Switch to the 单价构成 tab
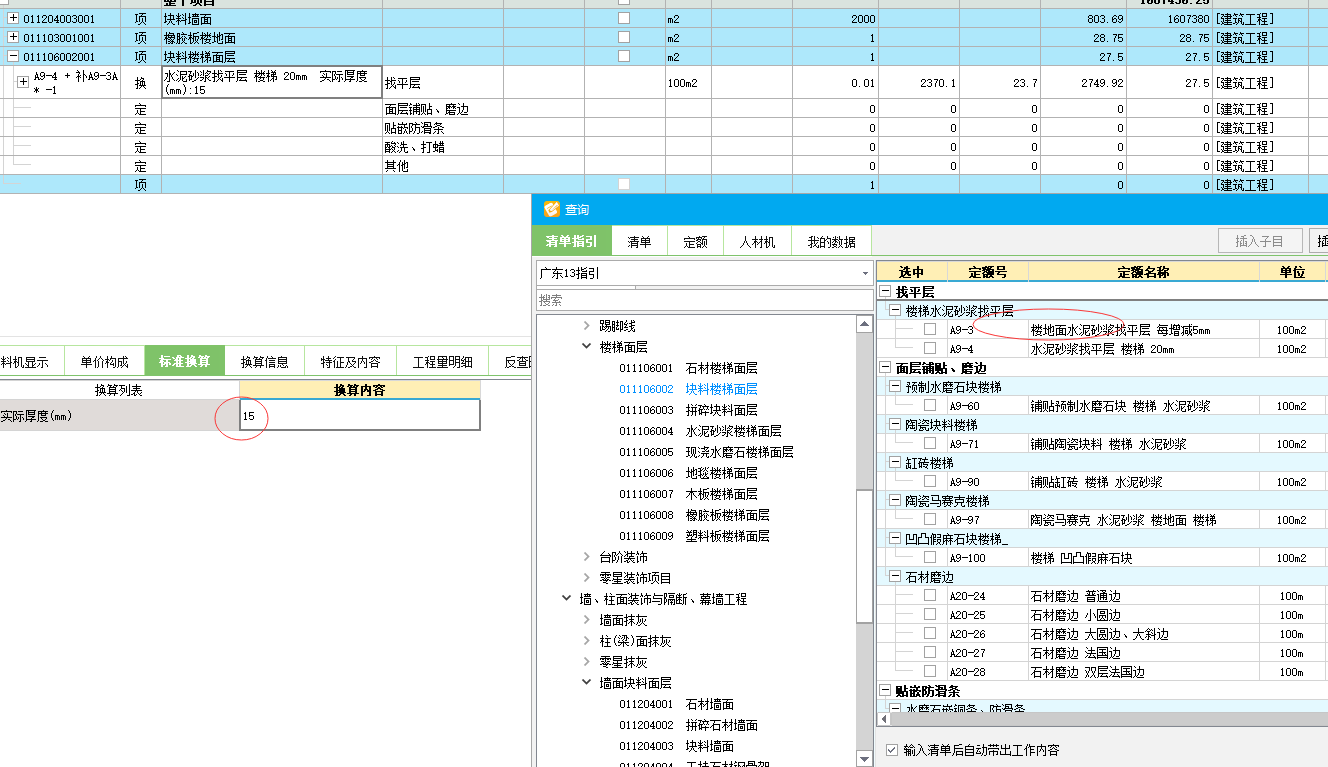 coord(105,361)
